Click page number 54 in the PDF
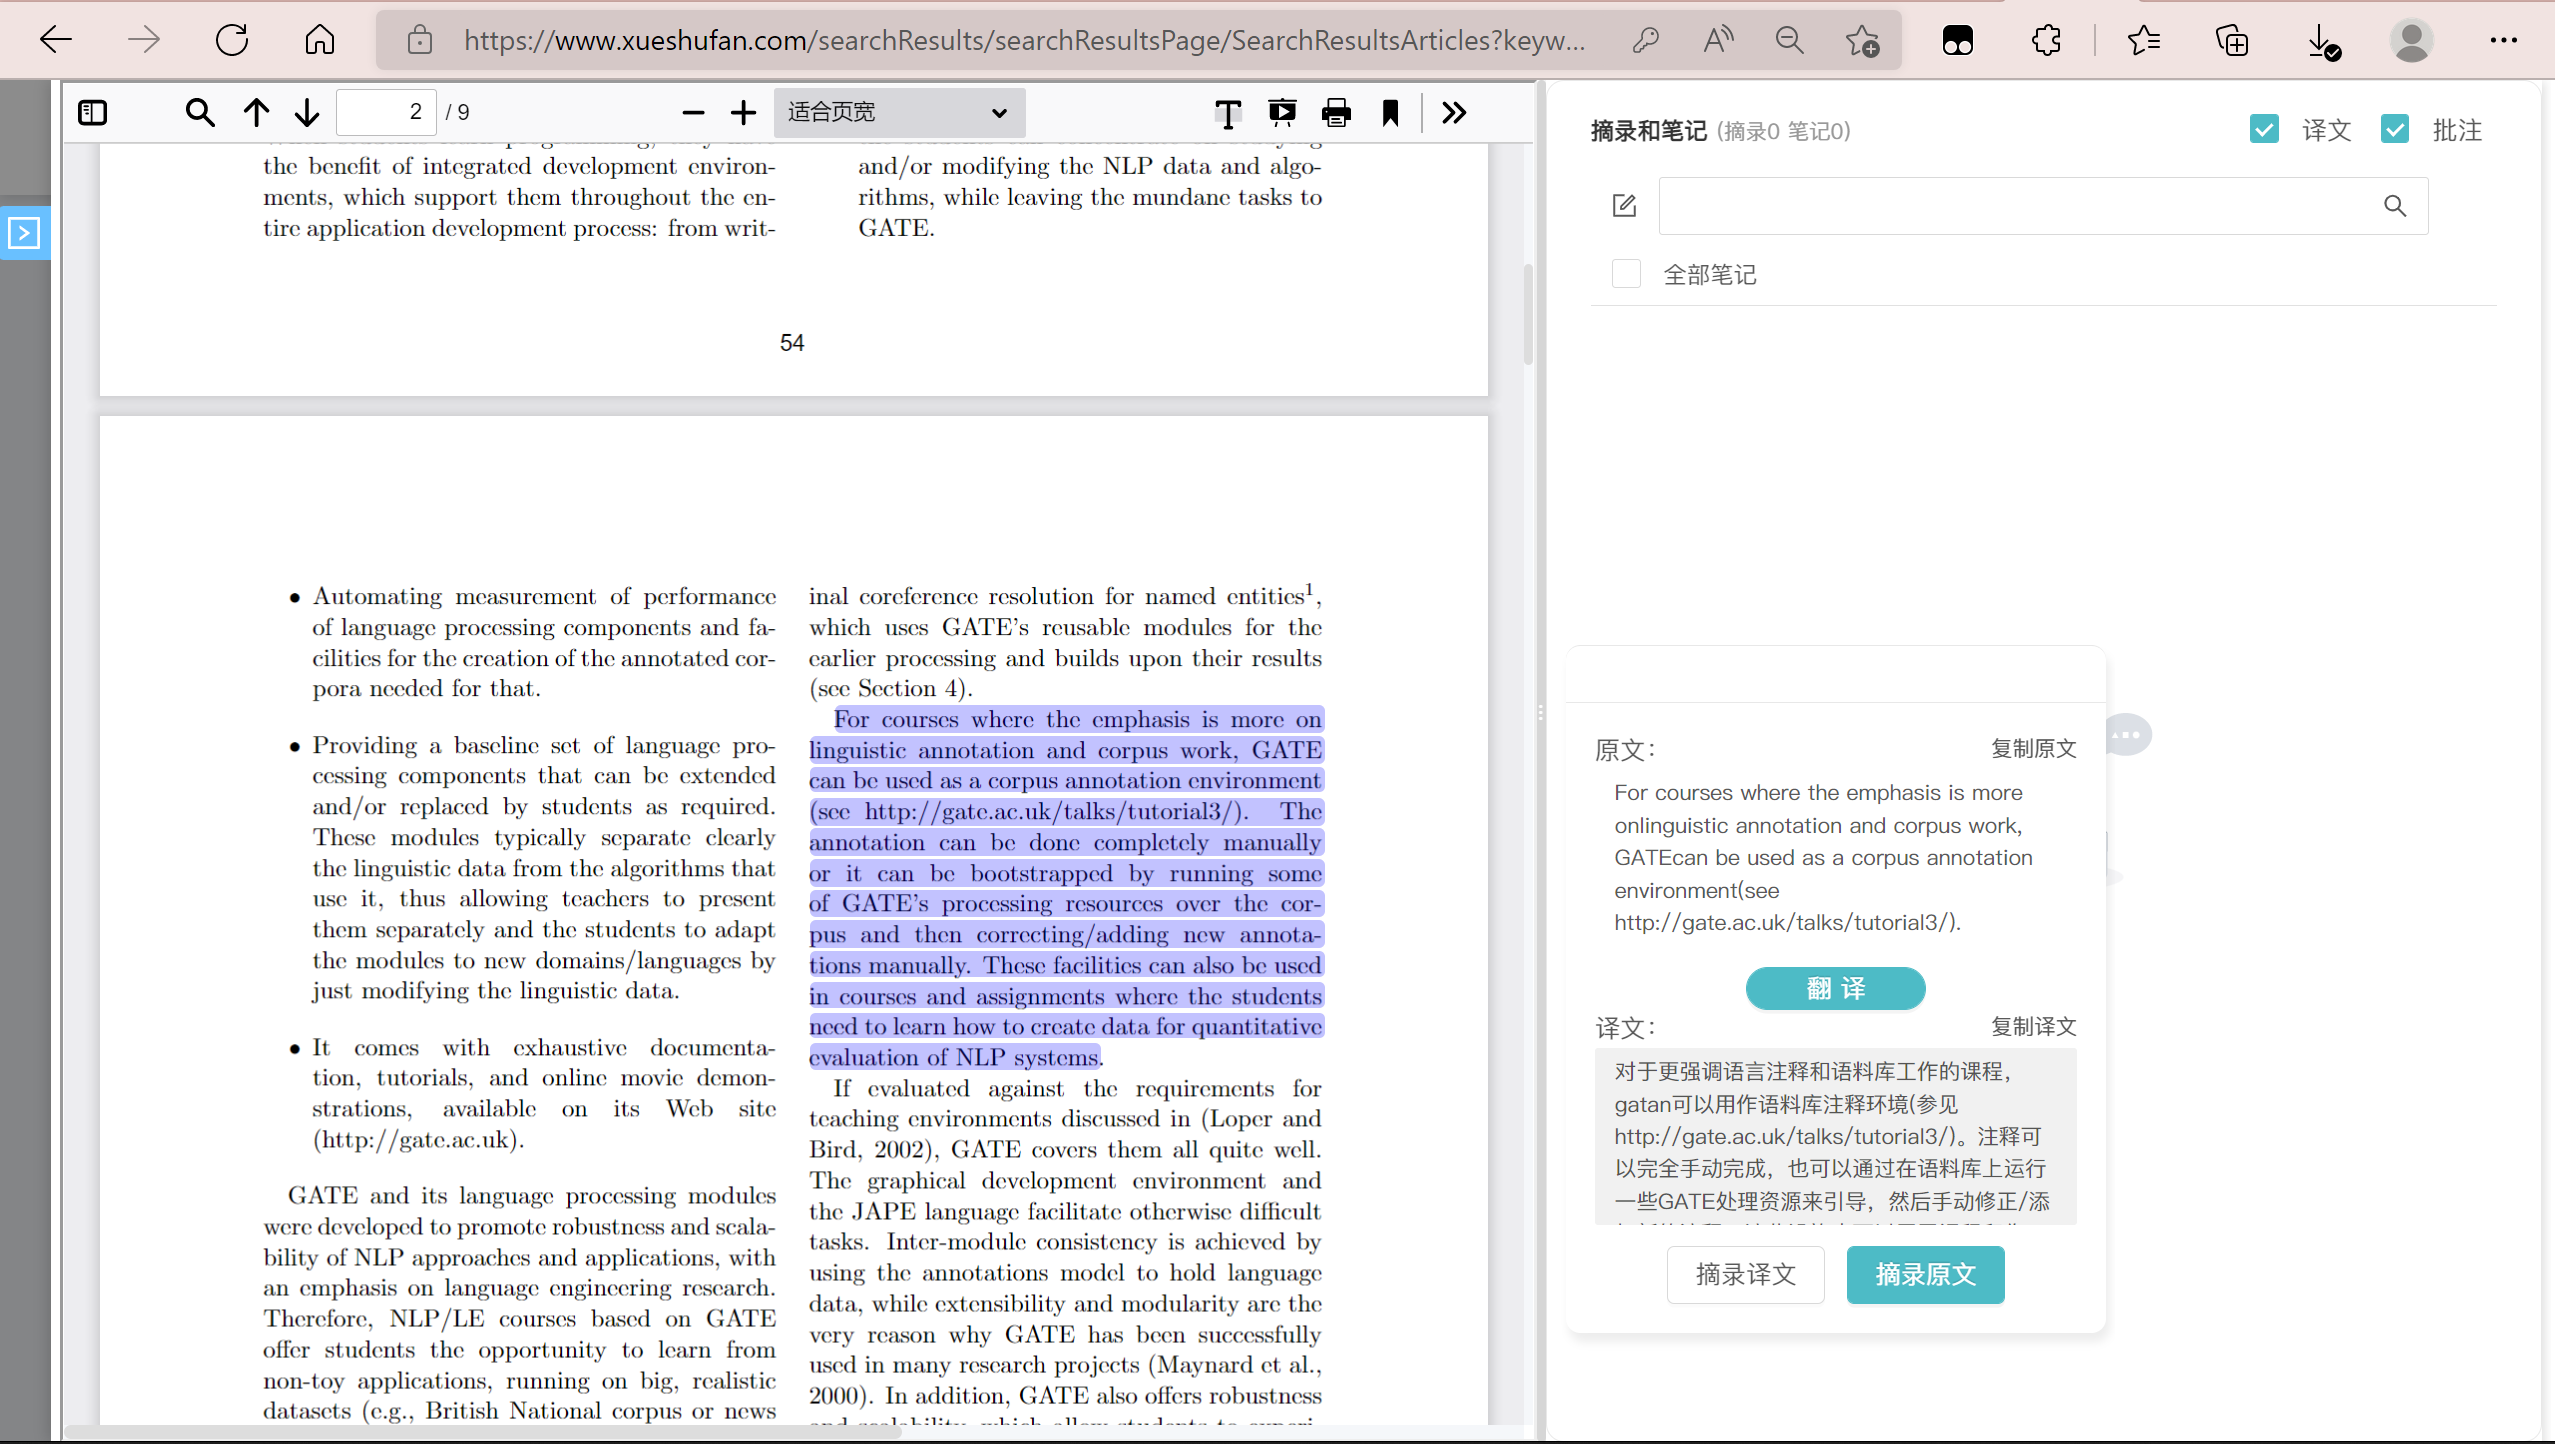This screenshot has width=2555, height=1444. pos(792,343)
